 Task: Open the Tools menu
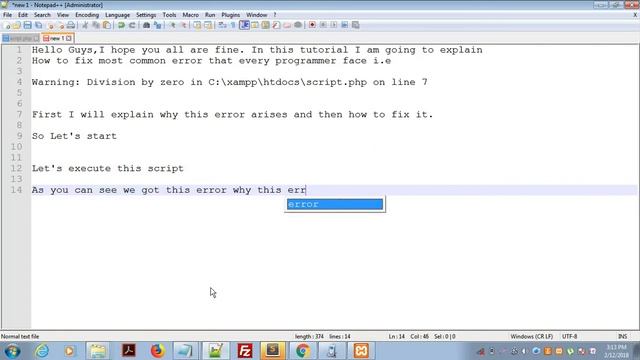[169, 15]
